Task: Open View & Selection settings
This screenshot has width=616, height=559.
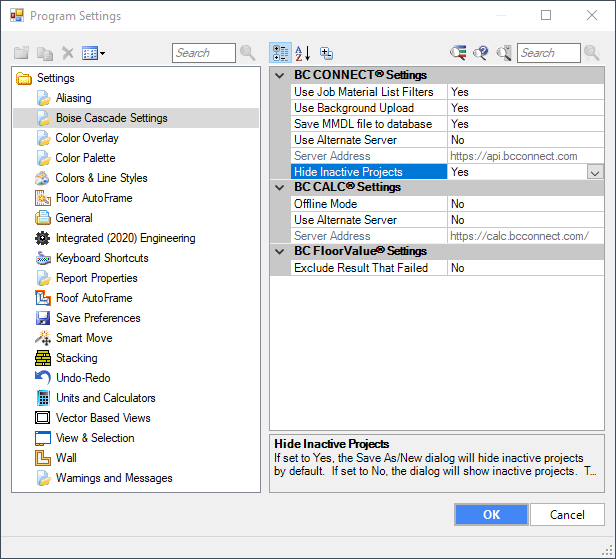Action: point(95,438)
